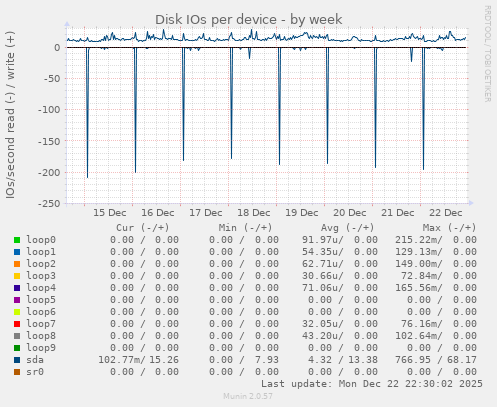Screen dimensions: 497x407
Task: Click the loop9 dark green swatch
Action: [17, 348]
